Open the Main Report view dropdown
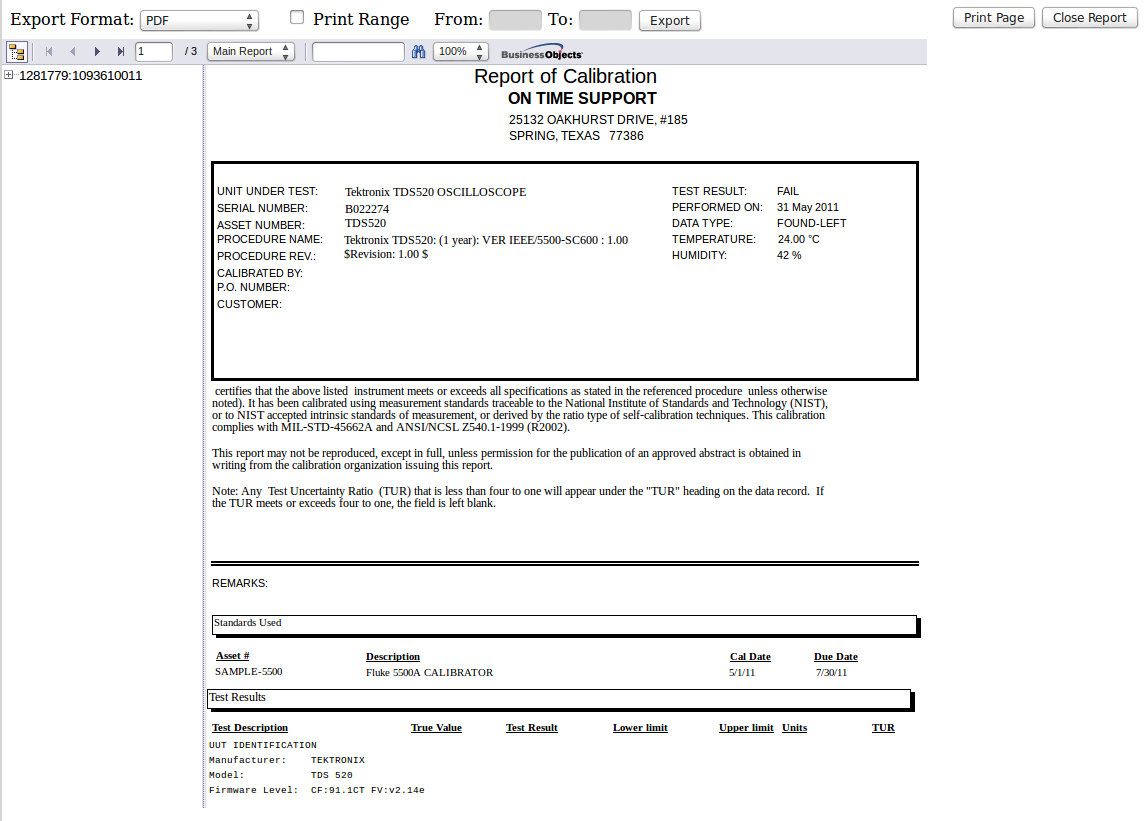Image resolution: width=1145 pixels, height=821 pixels. tap(250, 51)
